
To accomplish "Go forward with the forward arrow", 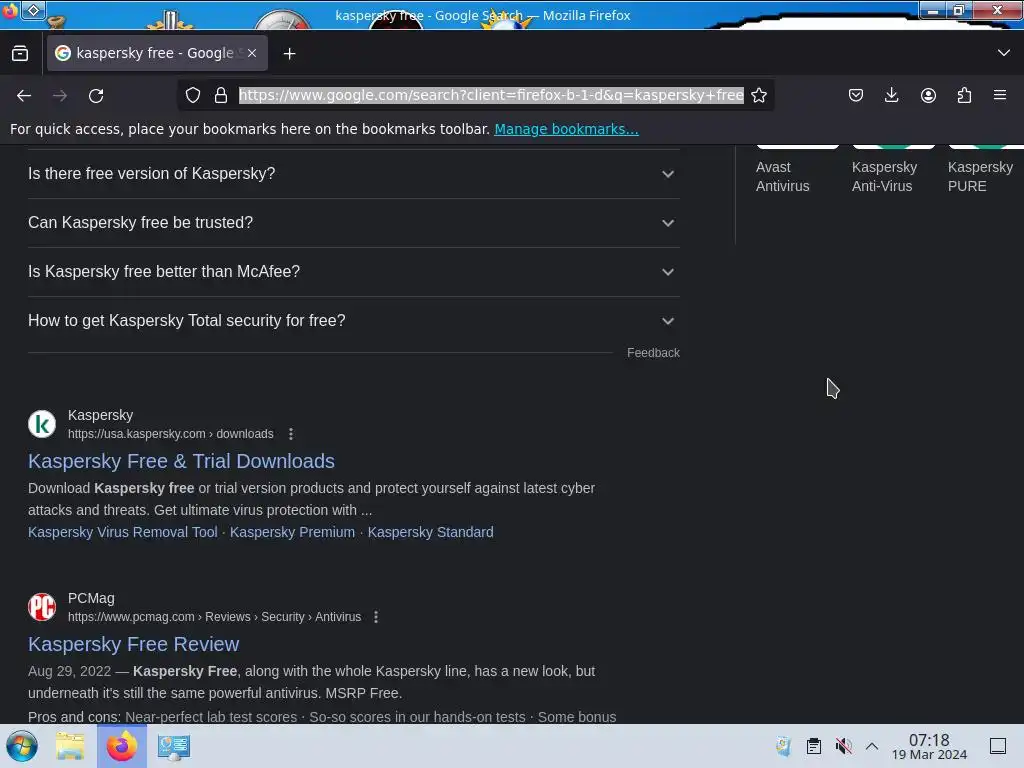I will click(x=60, y=96).
